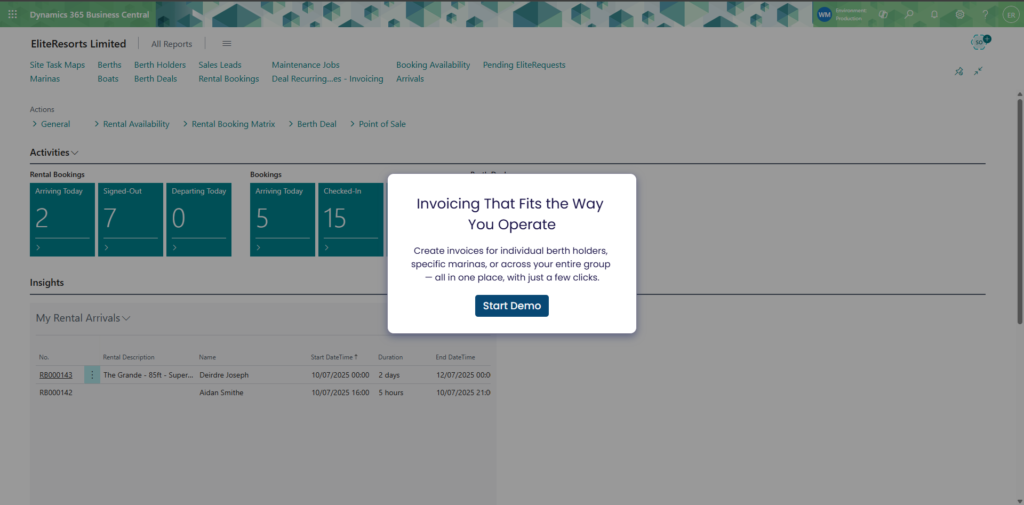Click arrow on Bookings Arriving Today tile
The image size is (1024, 505).
[258, 248]
